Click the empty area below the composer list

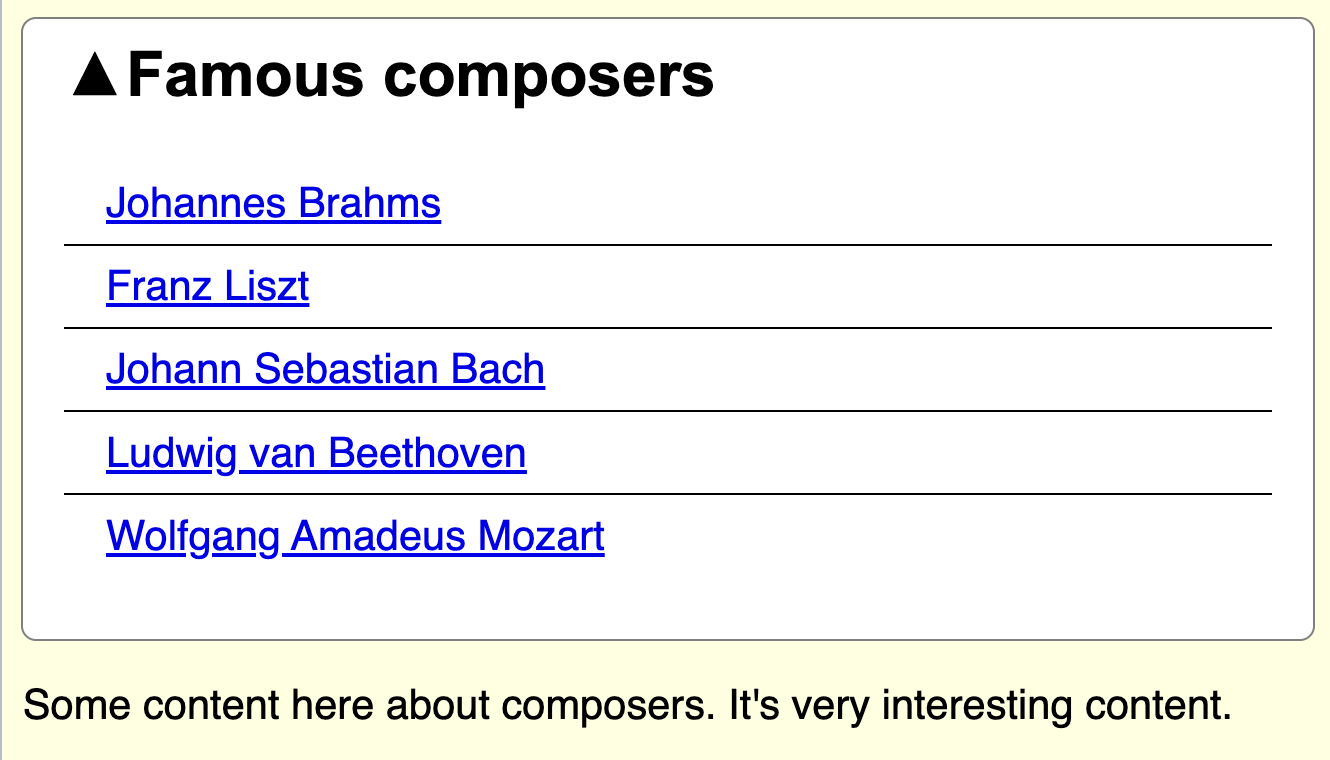(660, 600)
